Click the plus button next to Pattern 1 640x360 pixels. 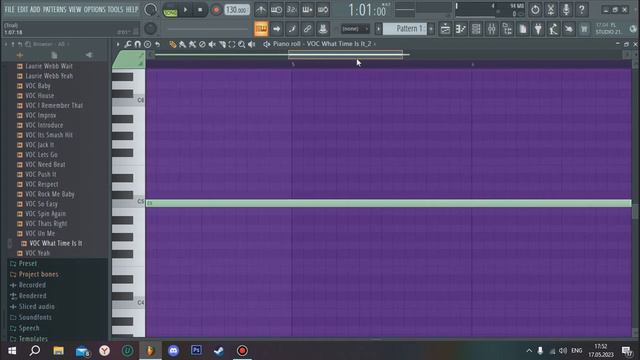[x=431, y=29]
